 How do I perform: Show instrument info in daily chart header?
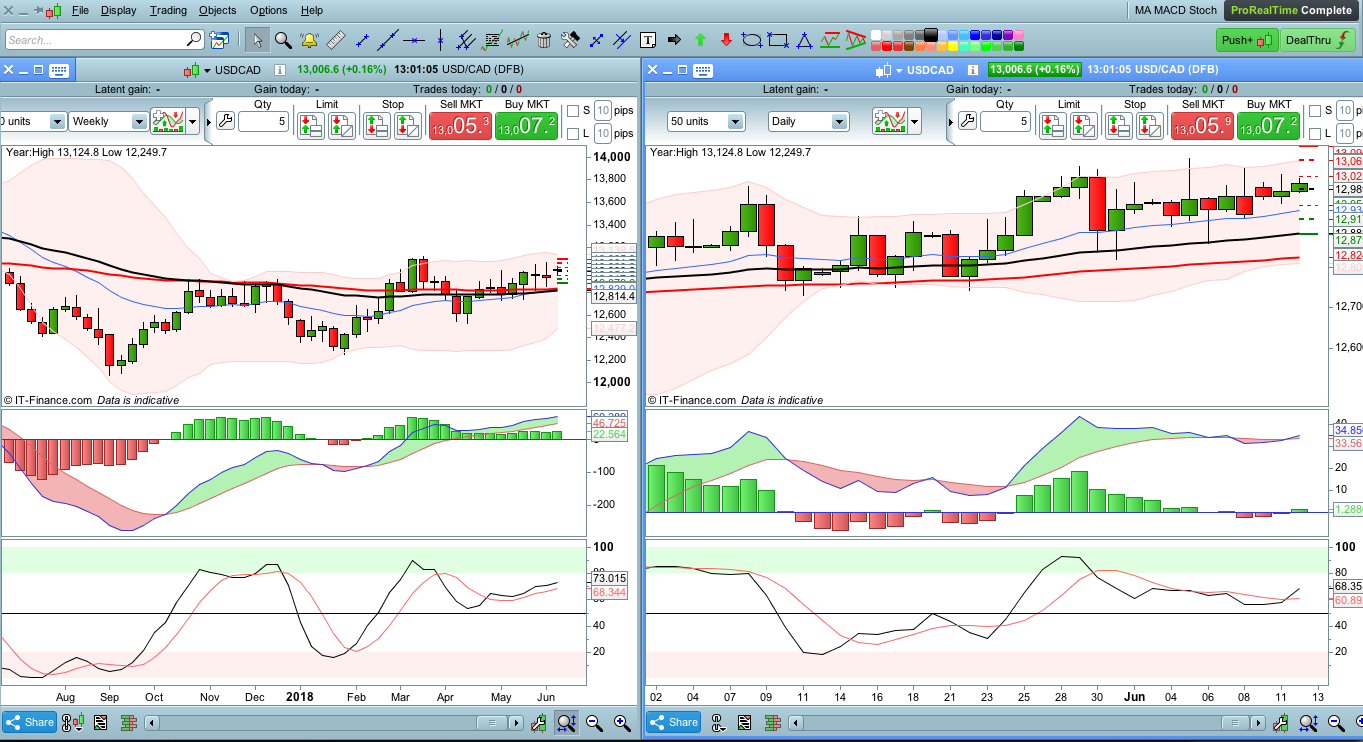click(x=971, y=70)
